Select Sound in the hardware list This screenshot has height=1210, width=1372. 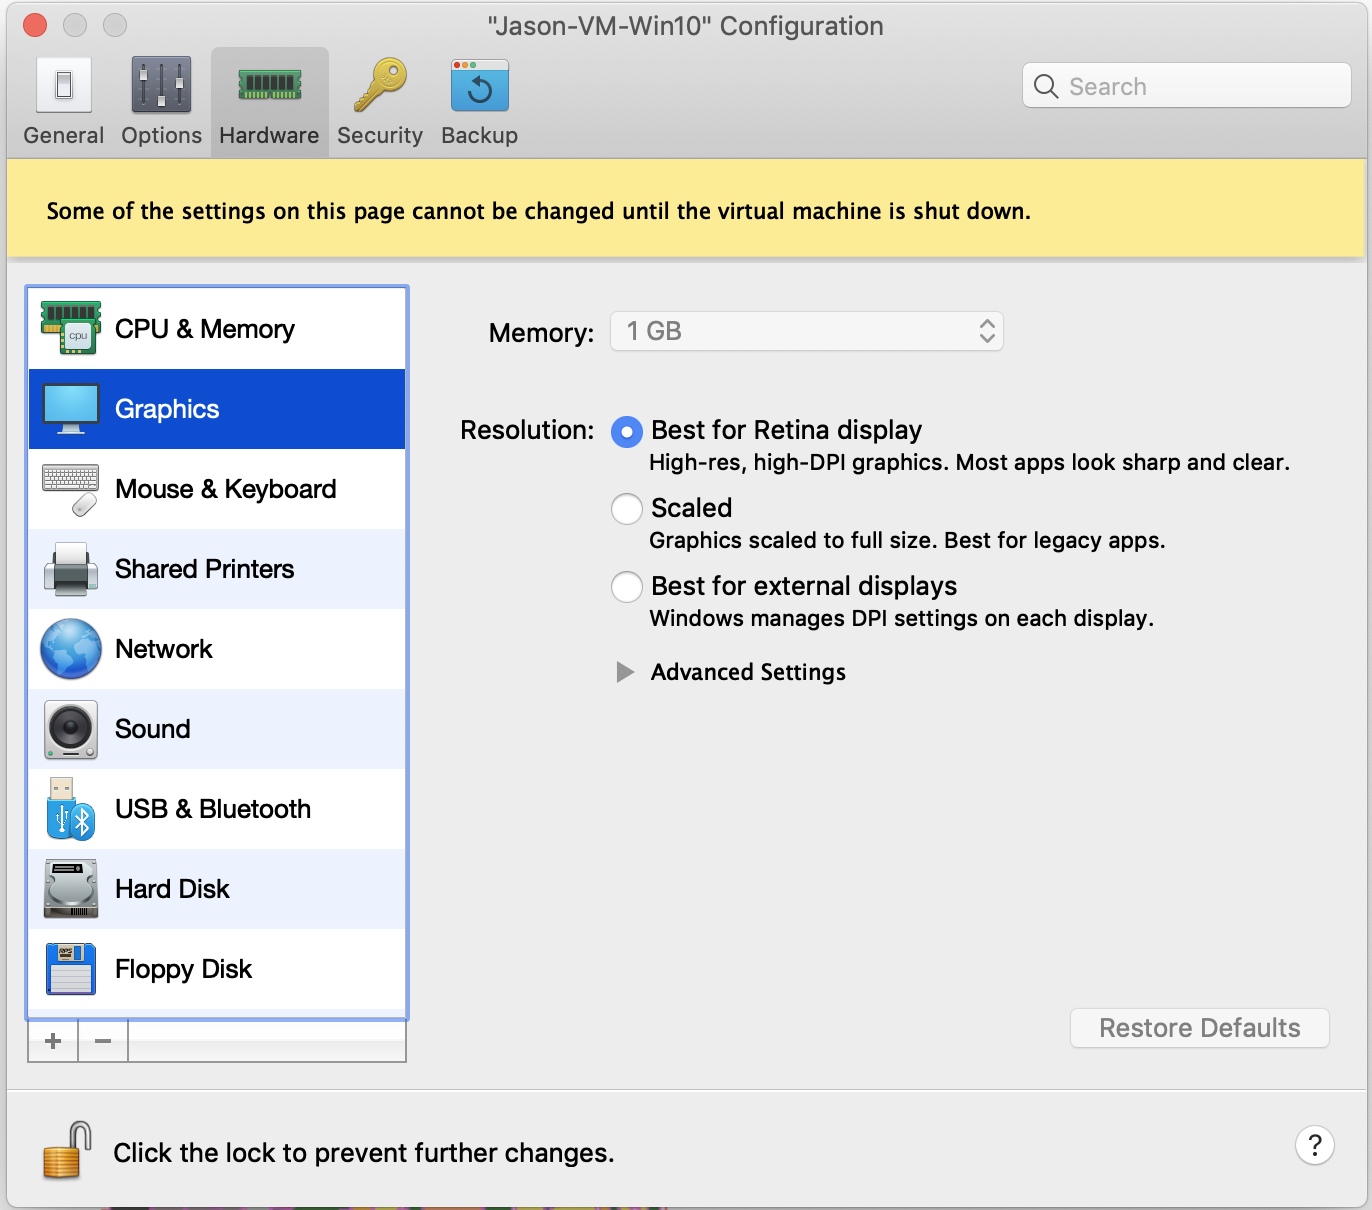pos(217,729)
